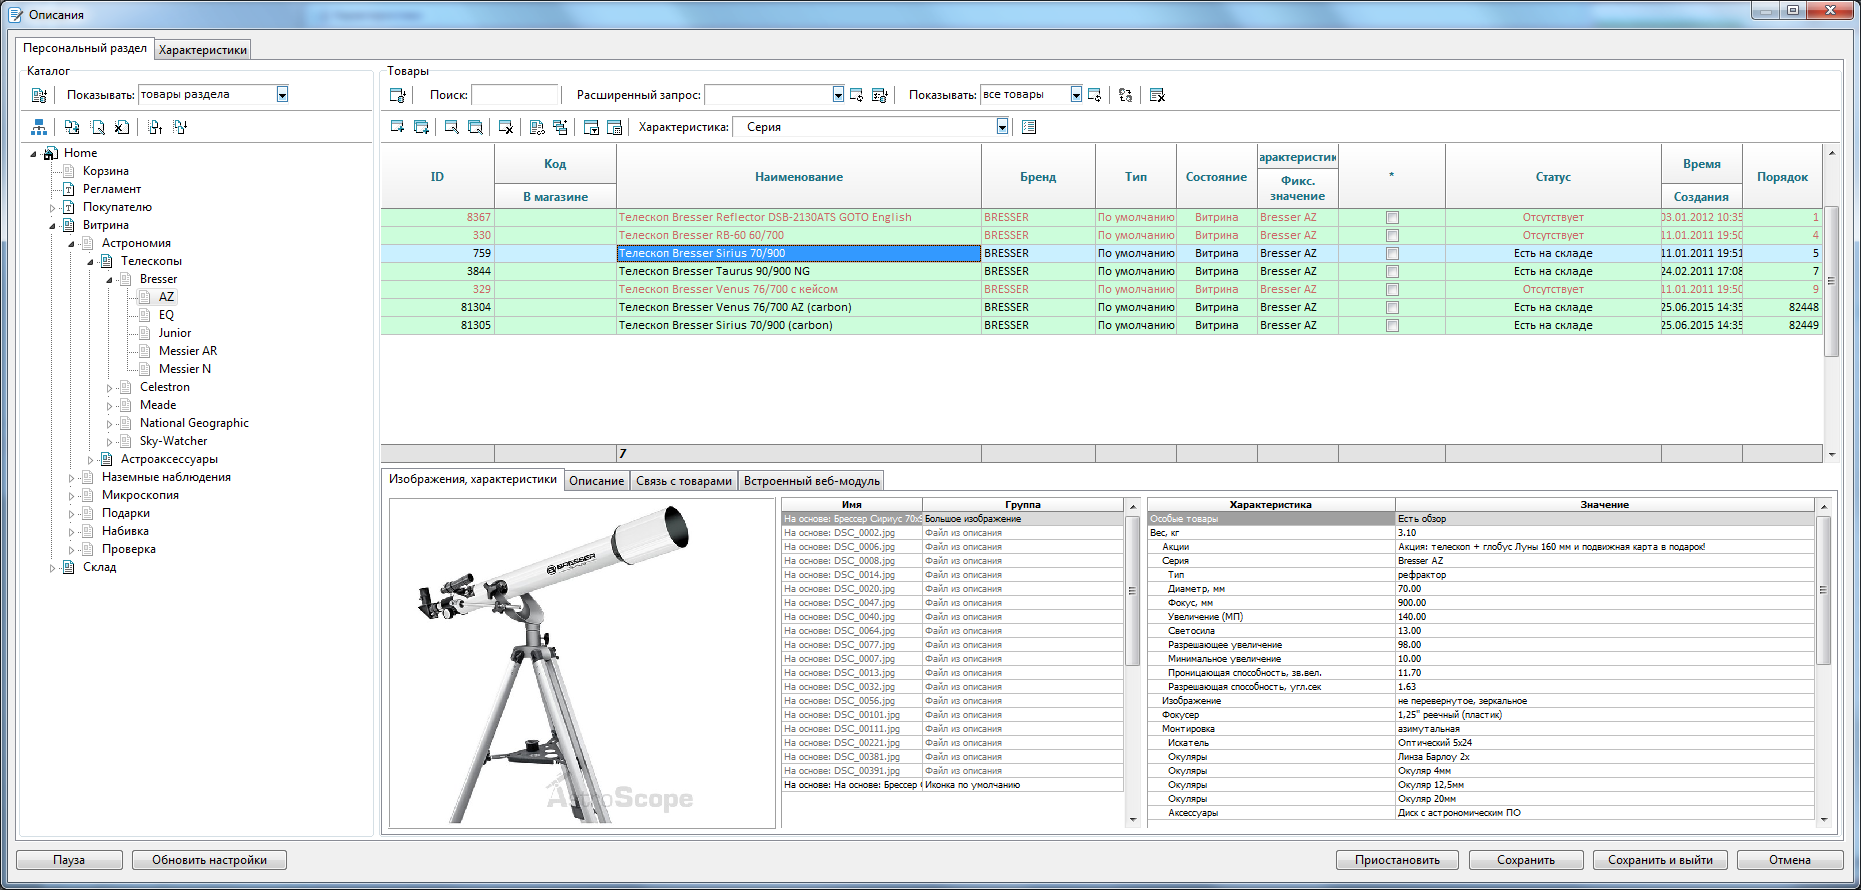Click the Сохранить button
The height and width of the screenshot is (890, 1861).
(x=1526, y=860)
